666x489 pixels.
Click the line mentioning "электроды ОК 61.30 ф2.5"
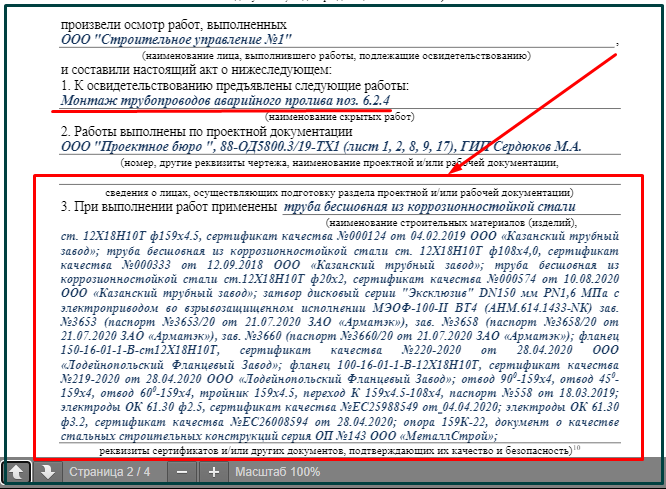[340, 407]
